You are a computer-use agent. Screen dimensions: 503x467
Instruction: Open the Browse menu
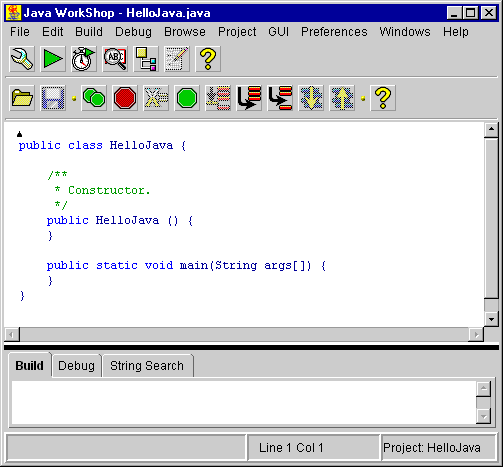pos(185,32)
